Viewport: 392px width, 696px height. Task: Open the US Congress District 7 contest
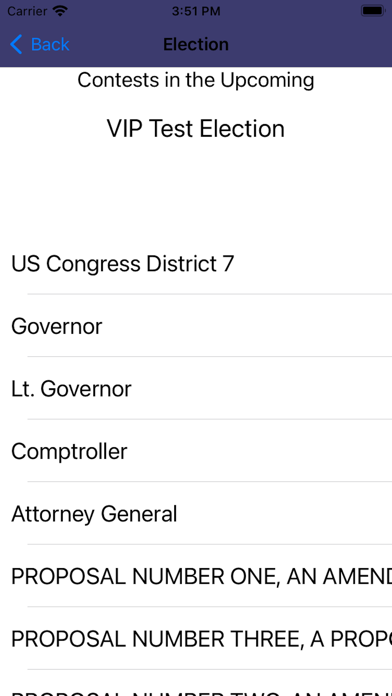coord(196,263)
